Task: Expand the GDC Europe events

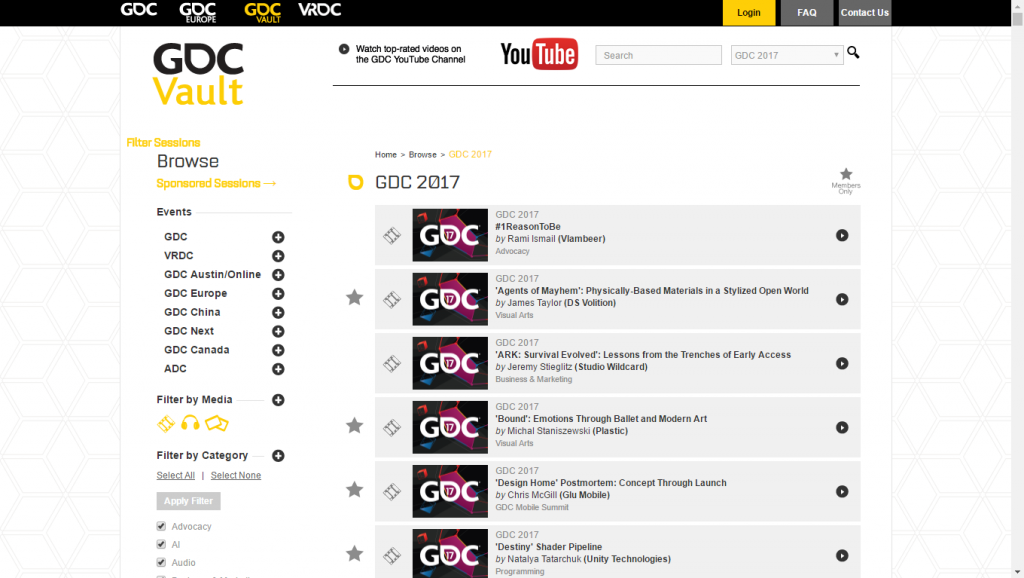Action: [x=278, y=294]
